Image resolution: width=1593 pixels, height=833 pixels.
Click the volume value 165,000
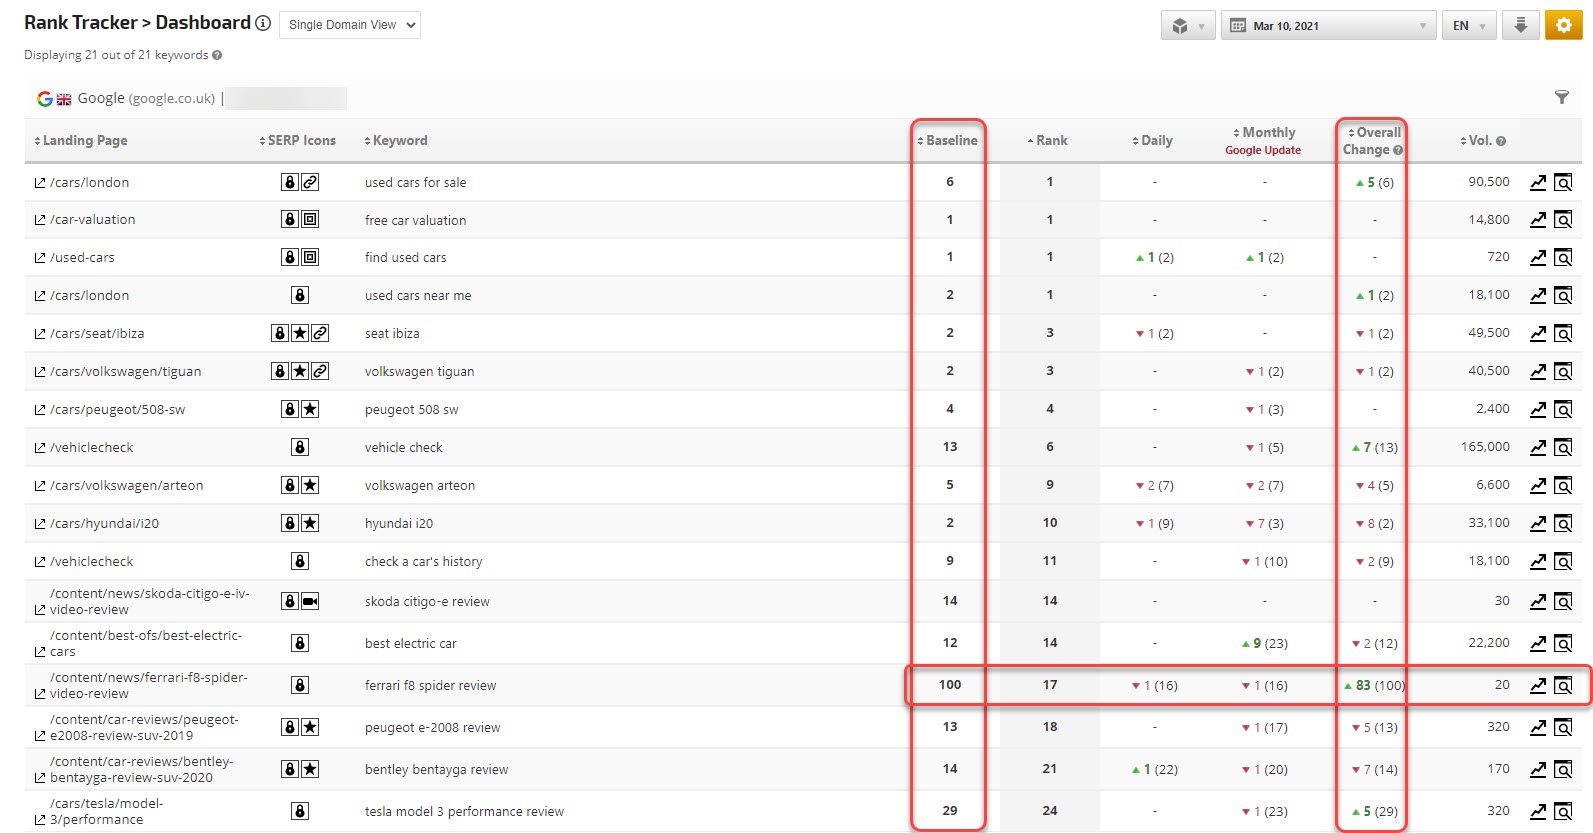[1485, 447]
